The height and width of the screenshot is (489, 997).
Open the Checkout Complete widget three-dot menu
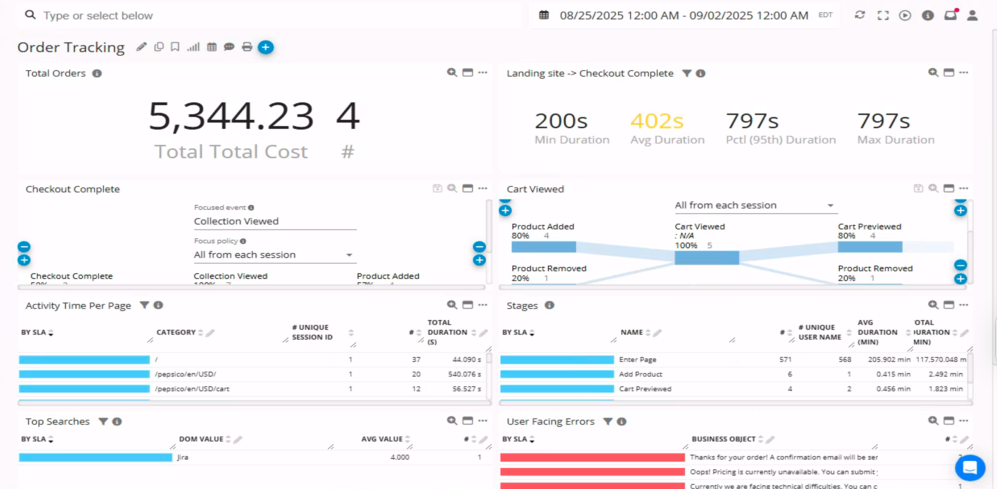tap(483, 188)
